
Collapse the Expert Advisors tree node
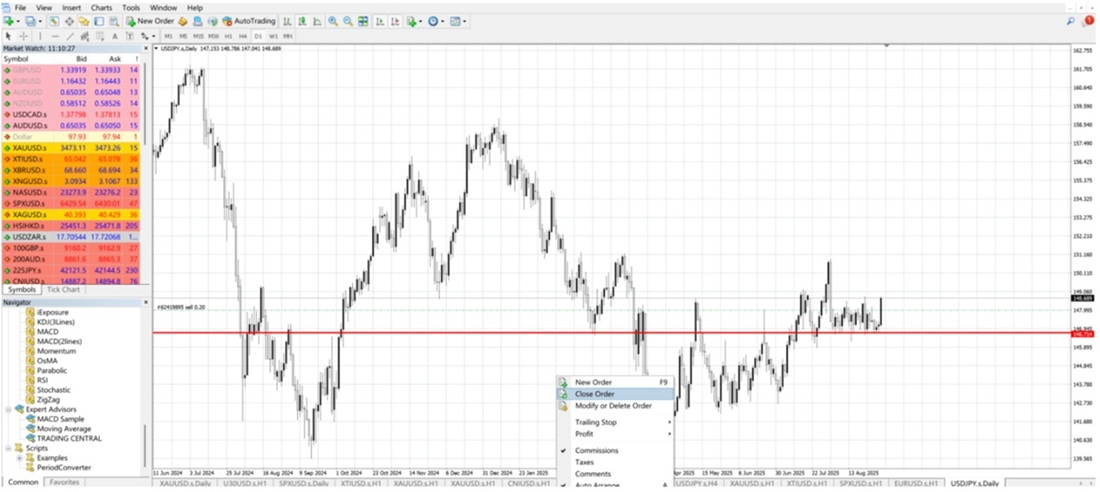(x=9, y=409)
